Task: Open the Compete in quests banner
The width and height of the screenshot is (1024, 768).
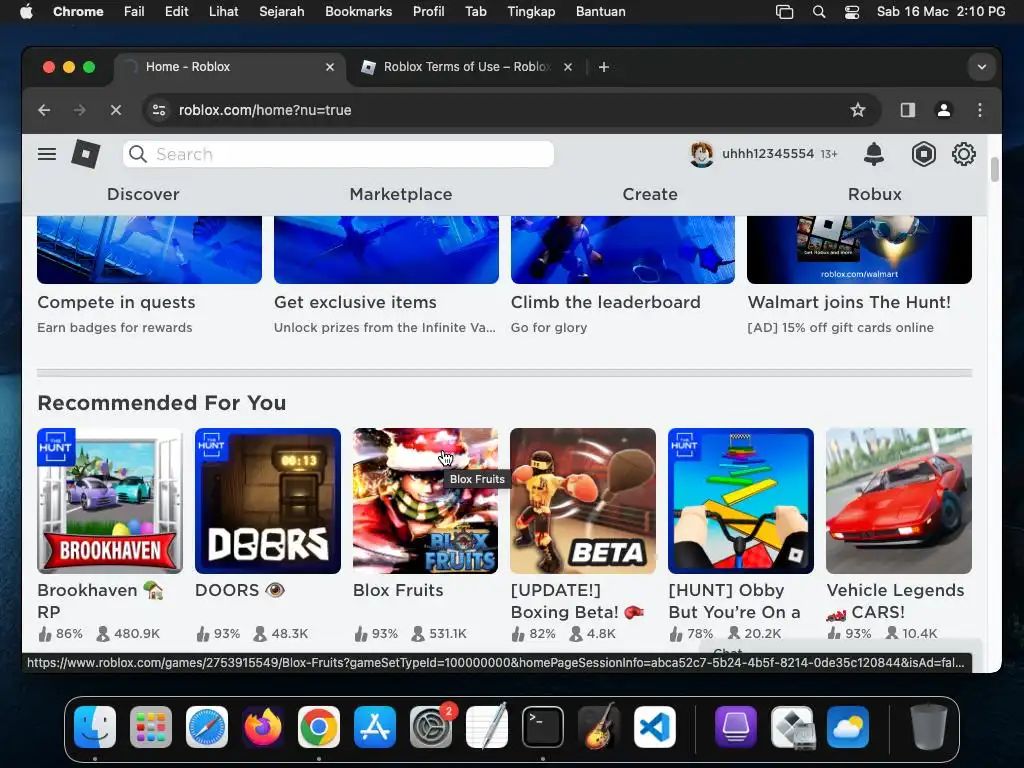Action: (x=150, y=250)
